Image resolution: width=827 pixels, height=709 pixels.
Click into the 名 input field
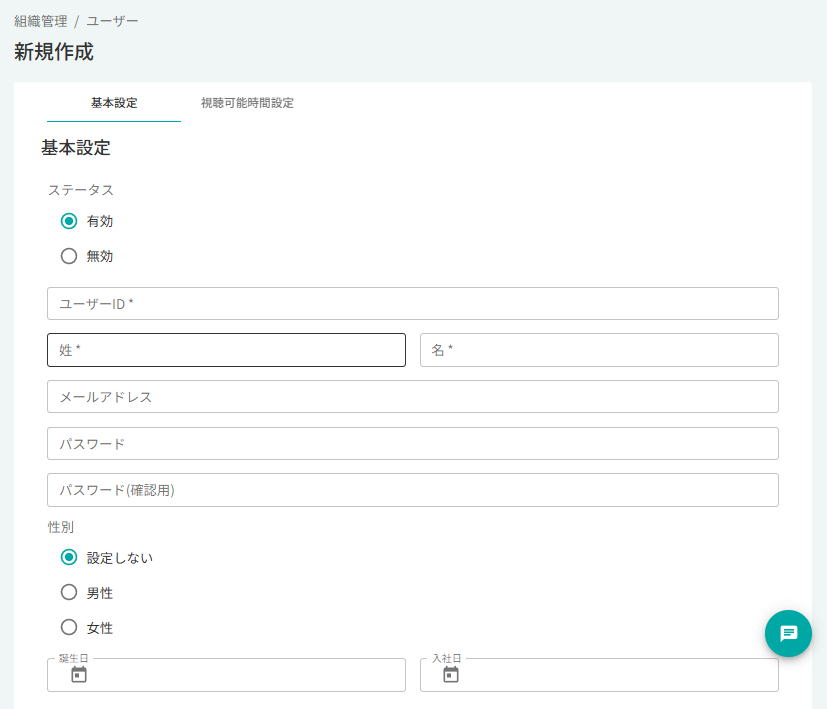coord(599,350)
